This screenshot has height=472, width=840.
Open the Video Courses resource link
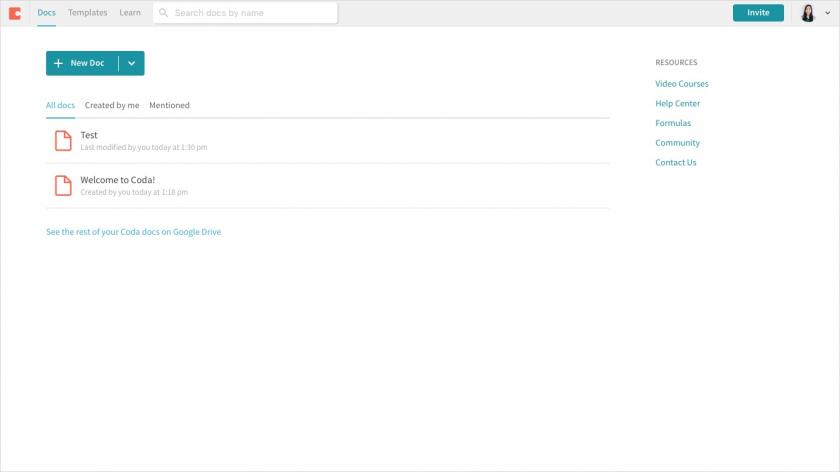point(681,84)
